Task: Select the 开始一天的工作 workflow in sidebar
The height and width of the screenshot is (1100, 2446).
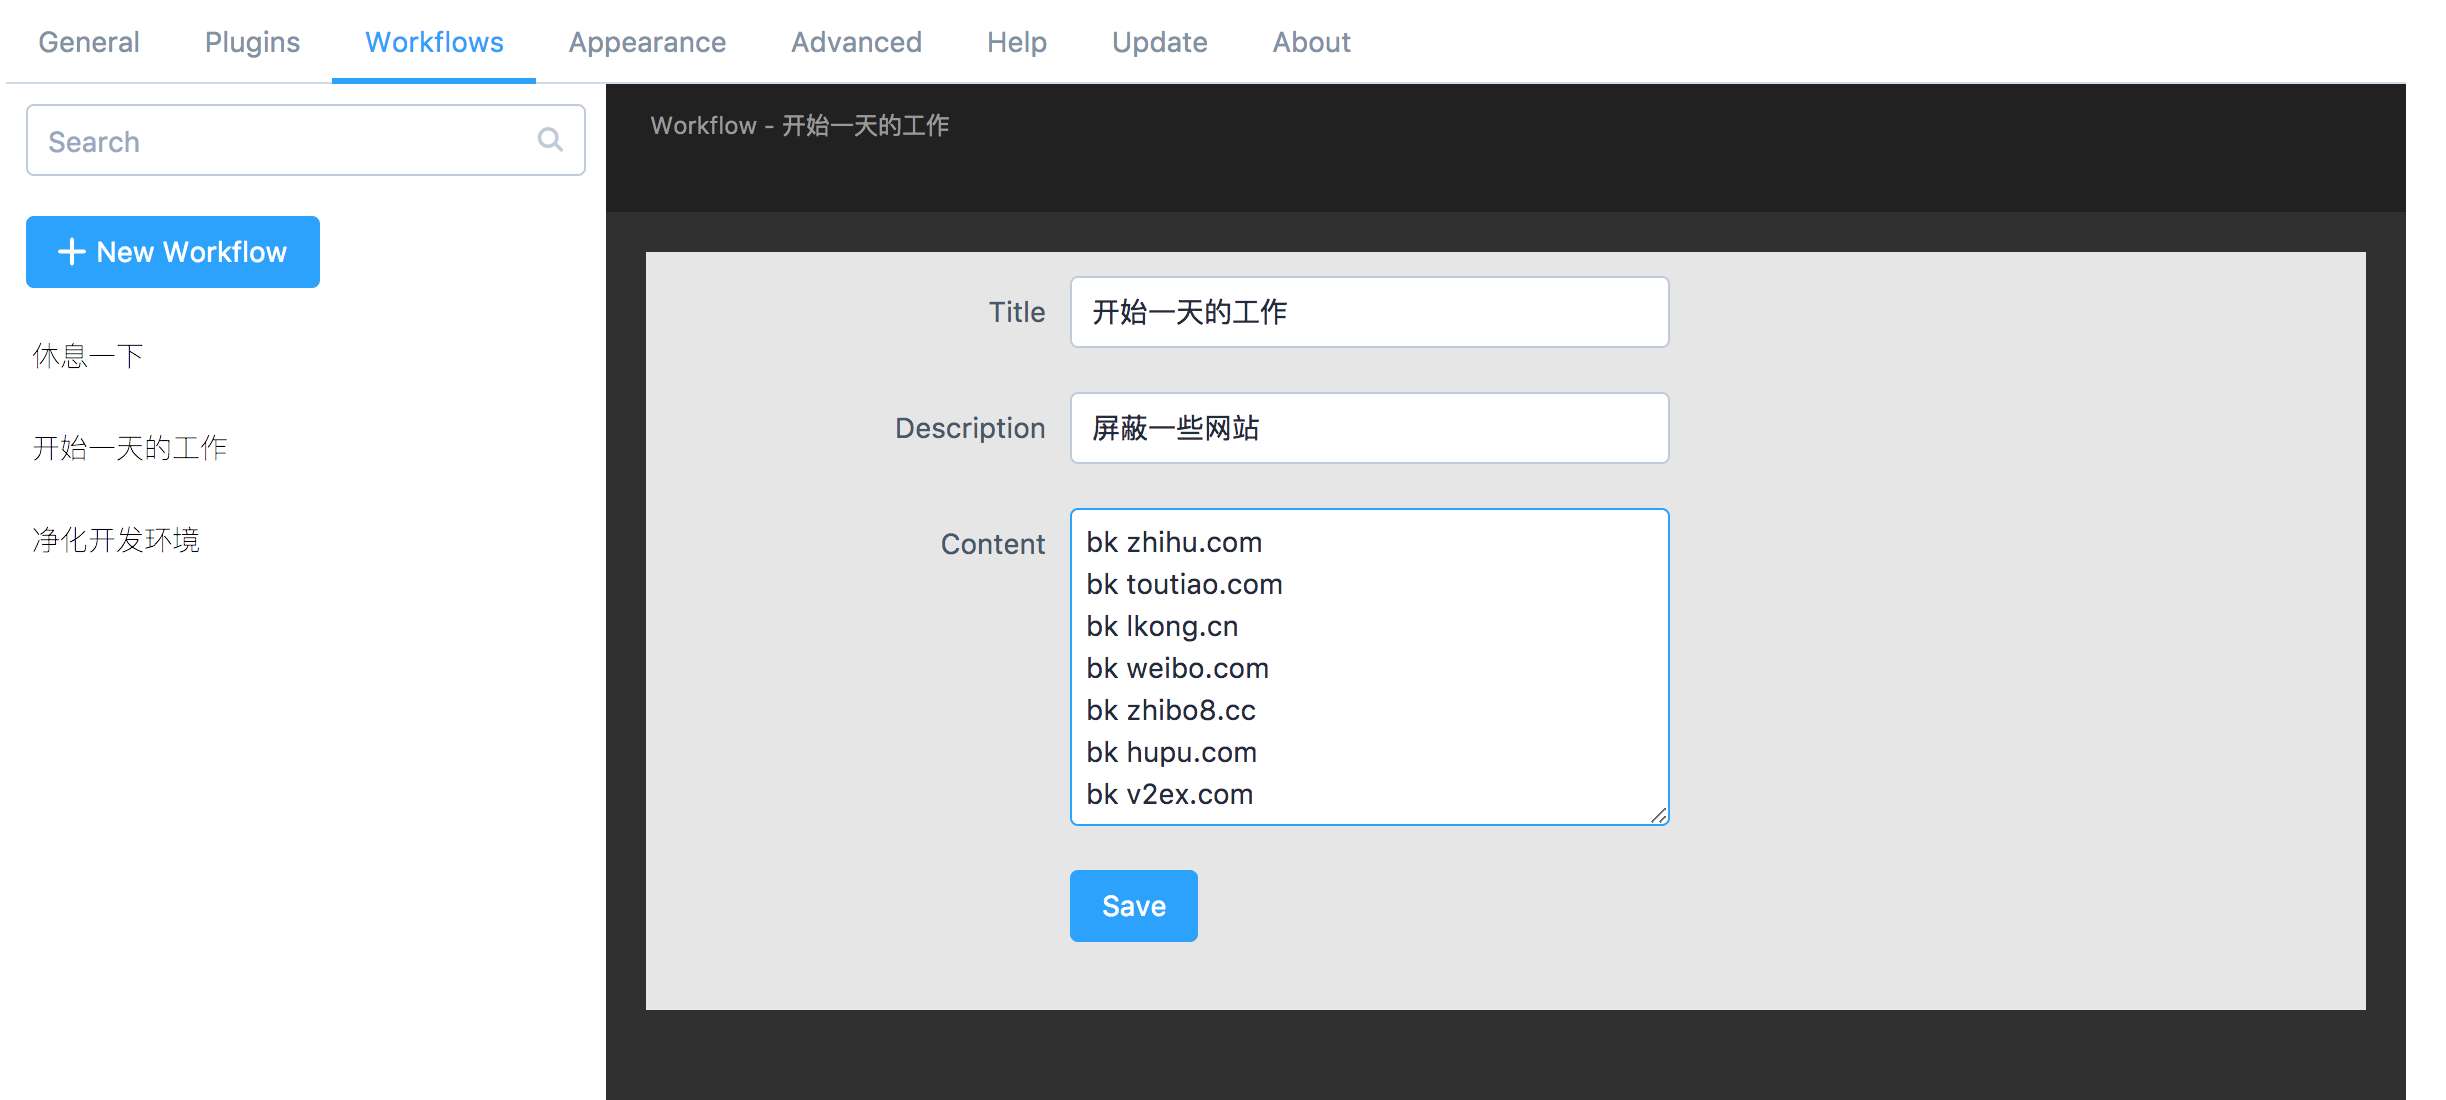Action: 130,448
